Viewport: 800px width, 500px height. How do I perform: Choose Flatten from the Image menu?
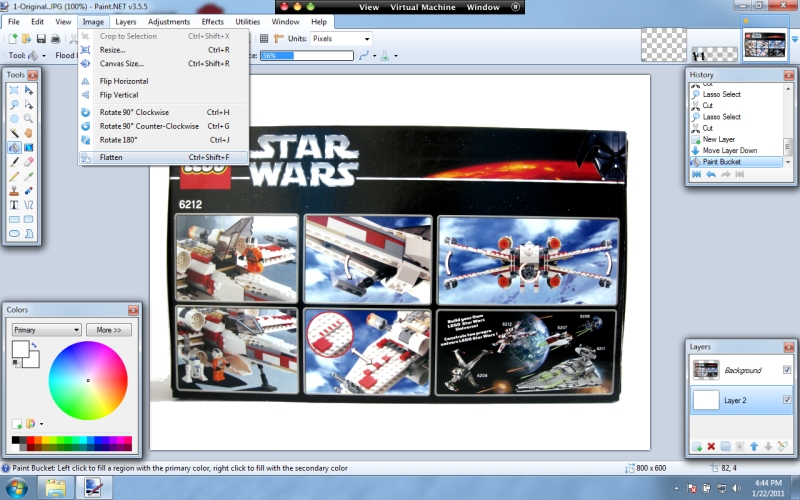163,157
